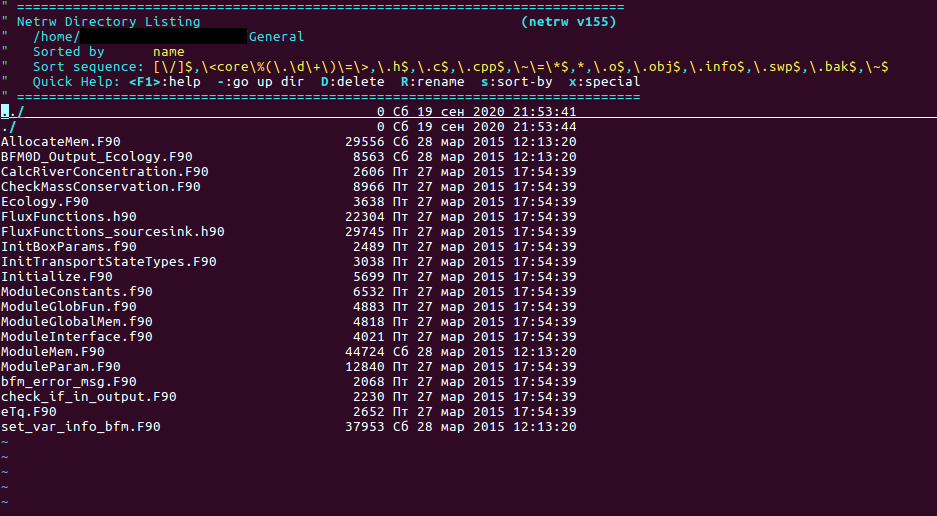Open CalcRiverConcentration.F90 file
The image size is (937, 516).
point(105,172)
